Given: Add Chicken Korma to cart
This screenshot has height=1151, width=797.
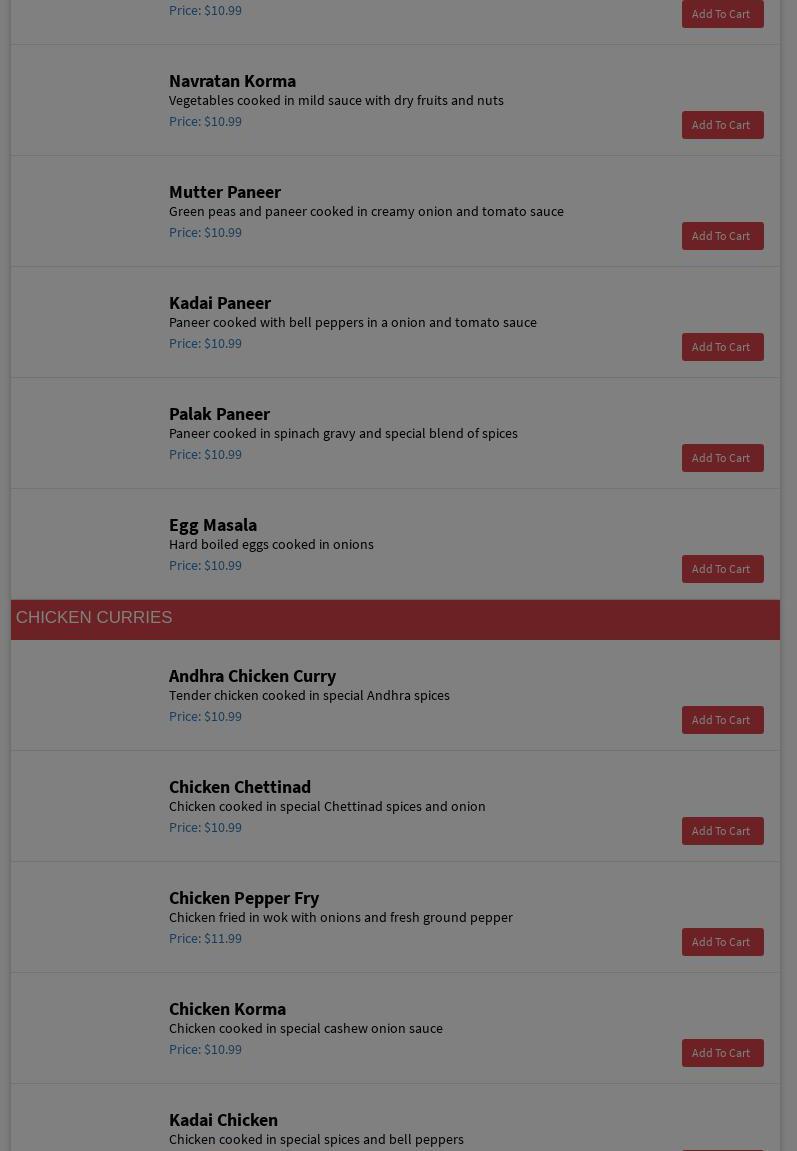Looking at the screenshot, I should pyautogui.click(x=722, y=1053).
